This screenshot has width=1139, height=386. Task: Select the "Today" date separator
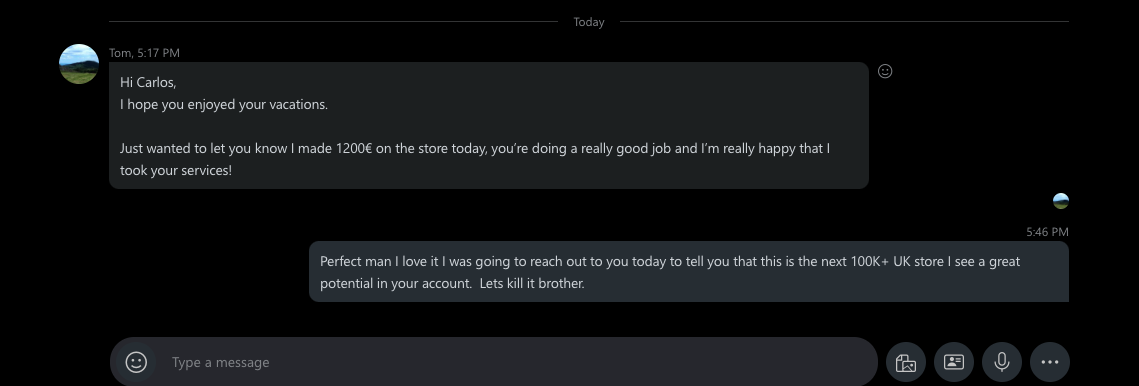tap(588, 22)
